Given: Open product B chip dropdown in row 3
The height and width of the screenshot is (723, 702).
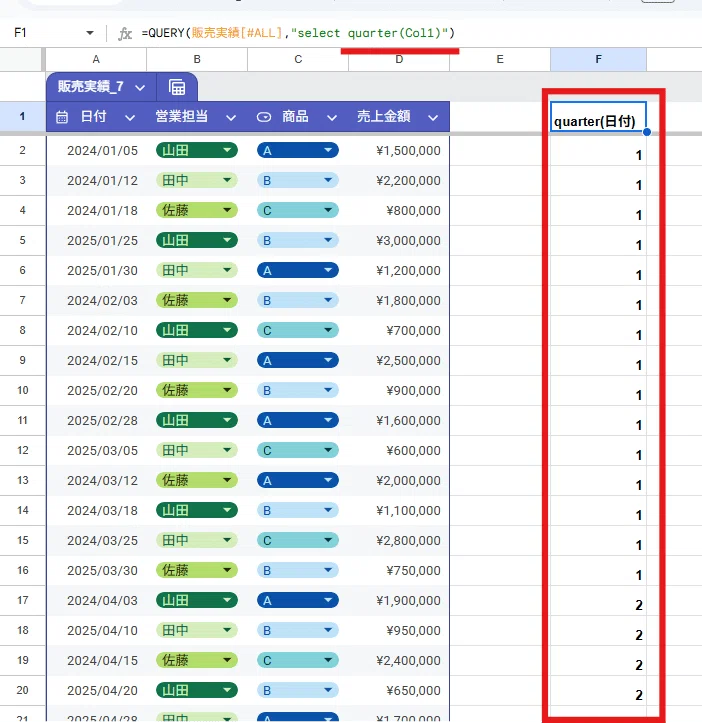Looking at the screenshot, I should click(x=328, y=180).
